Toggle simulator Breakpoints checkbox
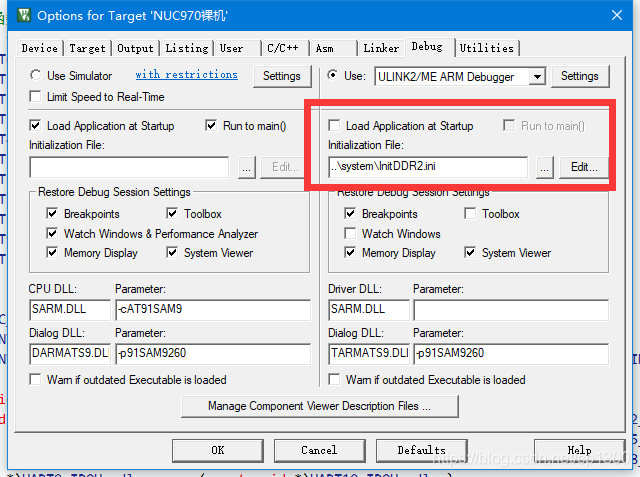 (x=52, y=213)
